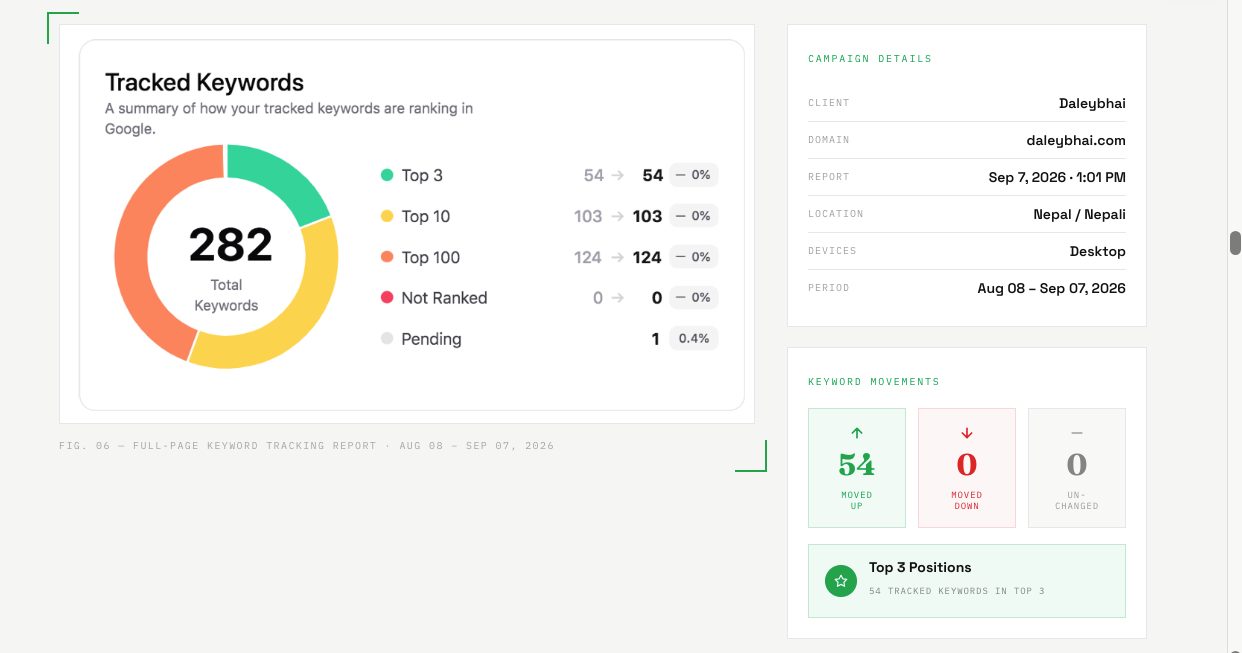Click the 0% badge in Top 3 row

pos(693,175)
